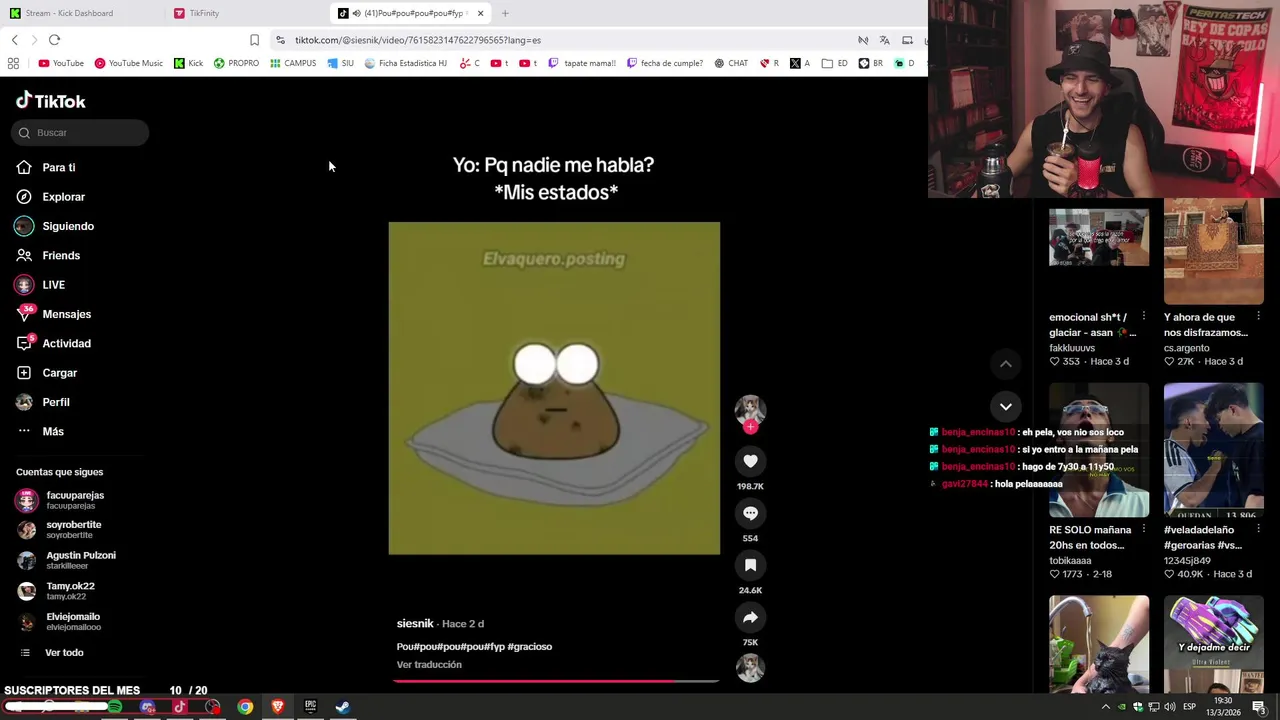
Task: Open Steam from the taskbar
Action: click(x=343, y=707)
